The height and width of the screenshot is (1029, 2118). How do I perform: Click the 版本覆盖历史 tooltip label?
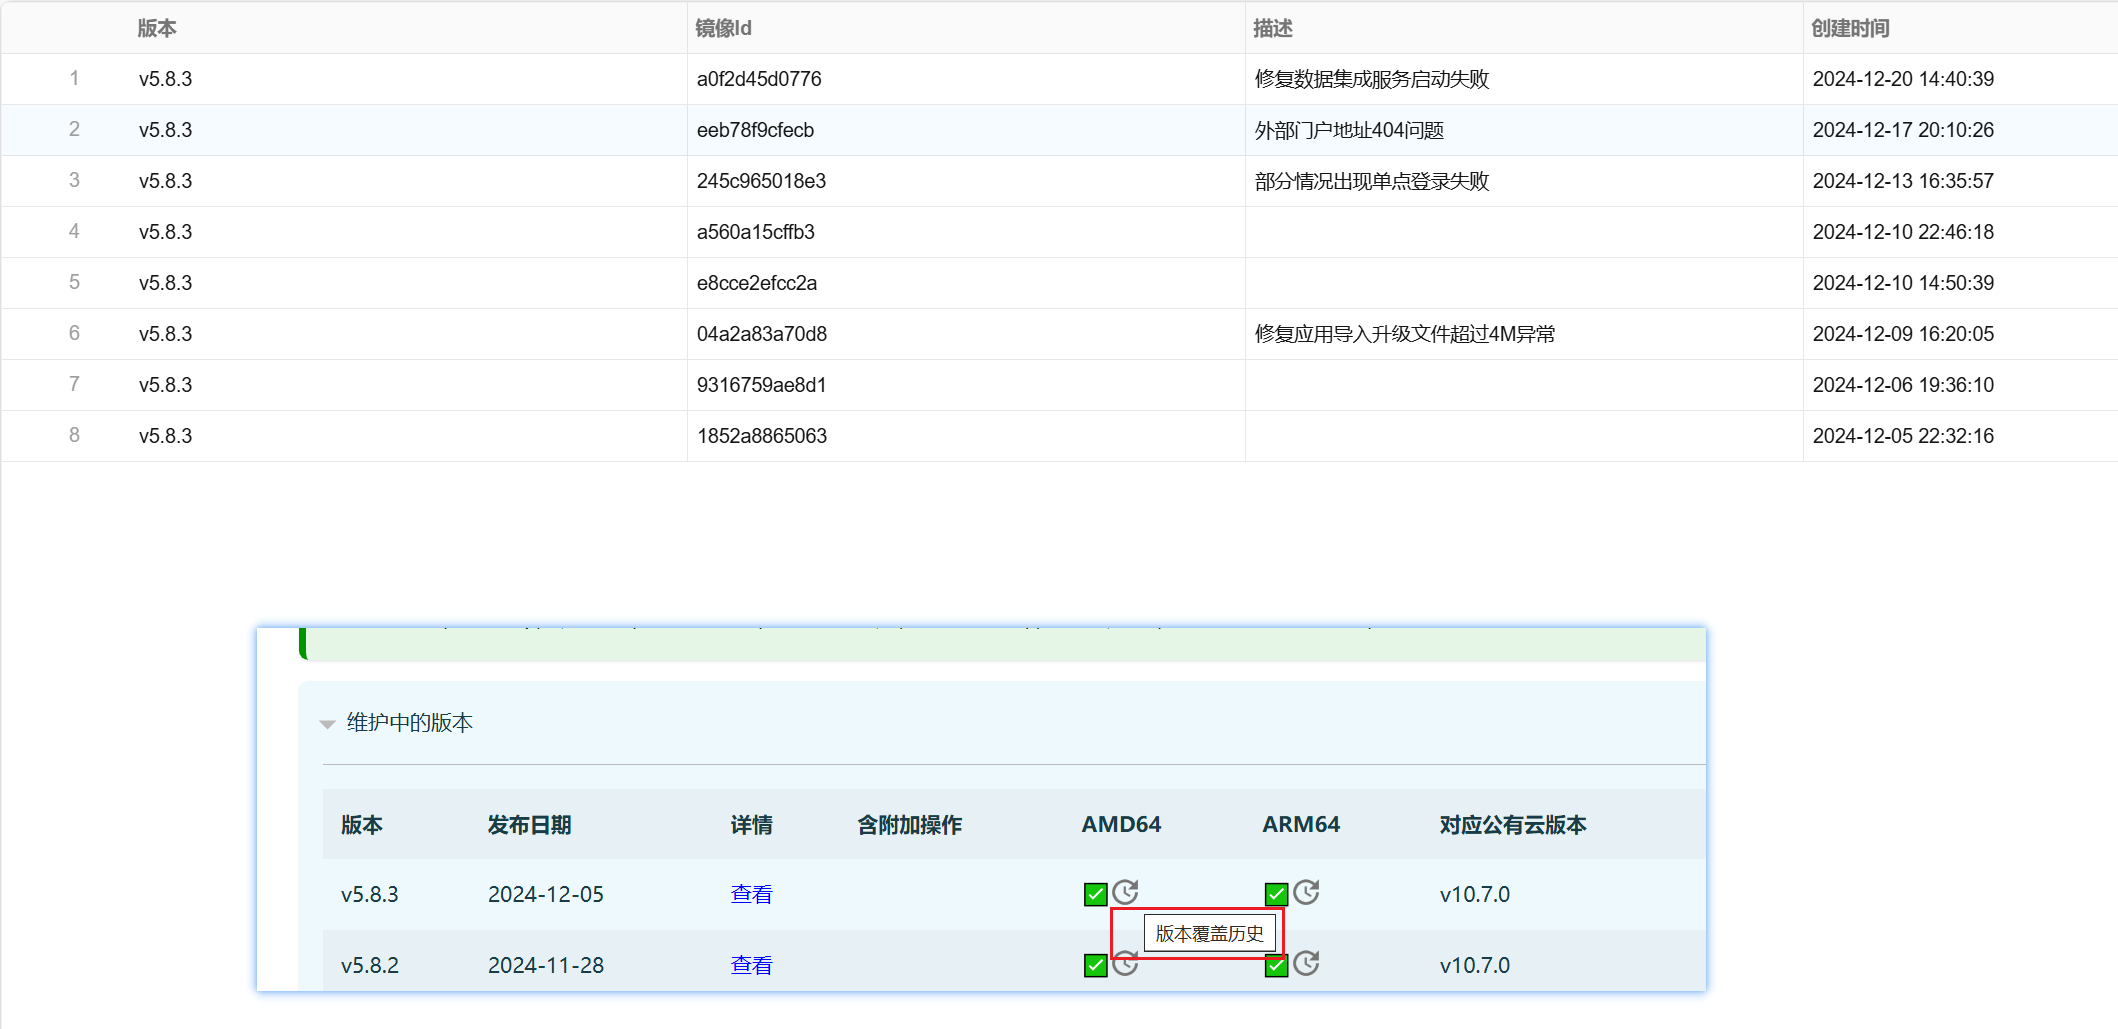click(1209, 934)
